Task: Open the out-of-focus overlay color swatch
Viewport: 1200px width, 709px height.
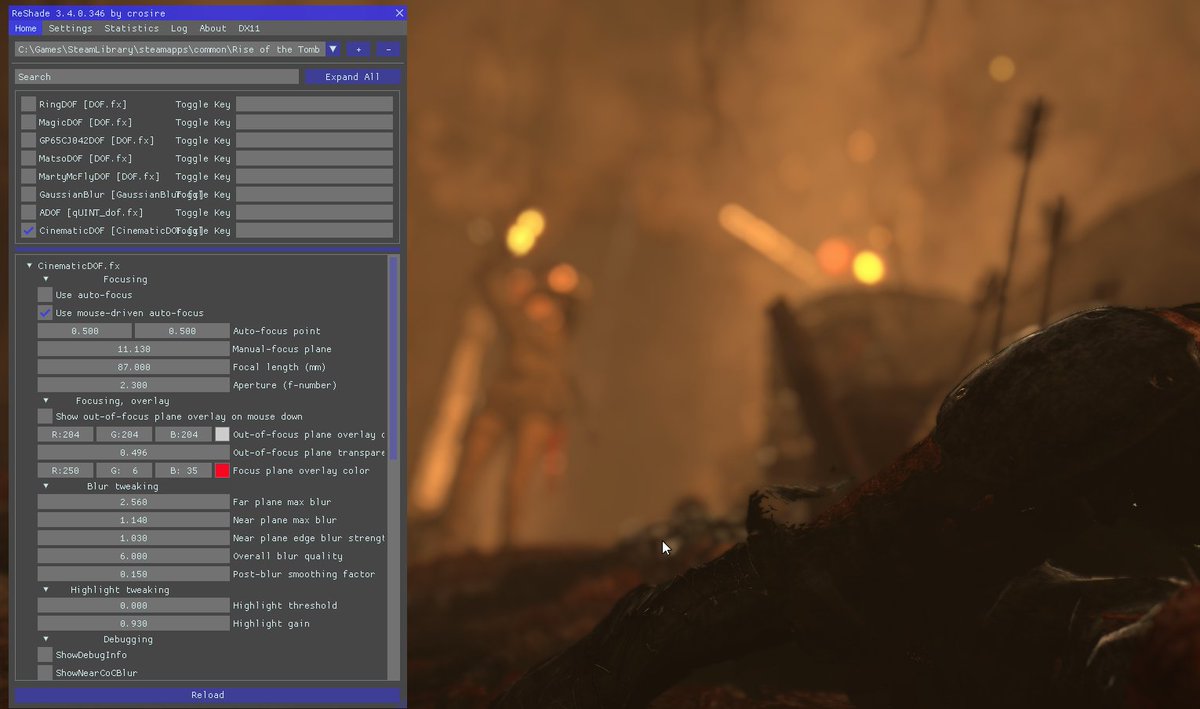Action: pyautogui.click(x=222, y=434)
